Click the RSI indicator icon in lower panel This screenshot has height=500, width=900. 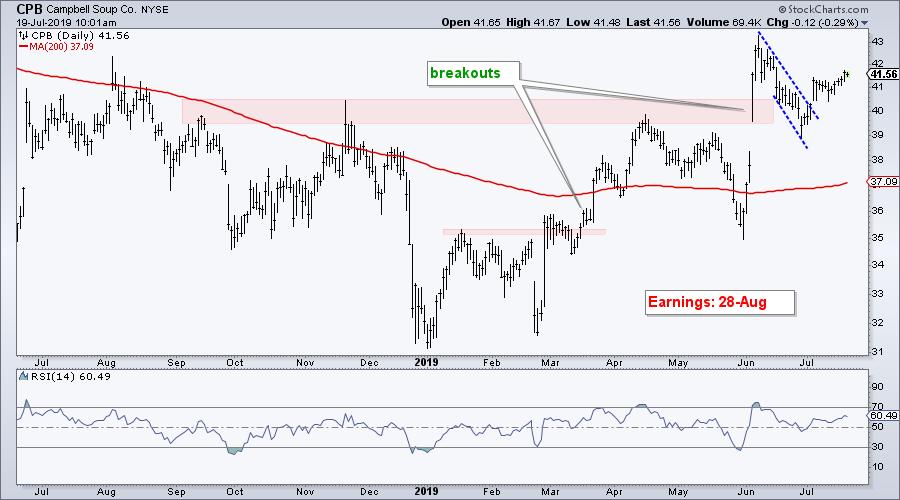click(24, 377)
